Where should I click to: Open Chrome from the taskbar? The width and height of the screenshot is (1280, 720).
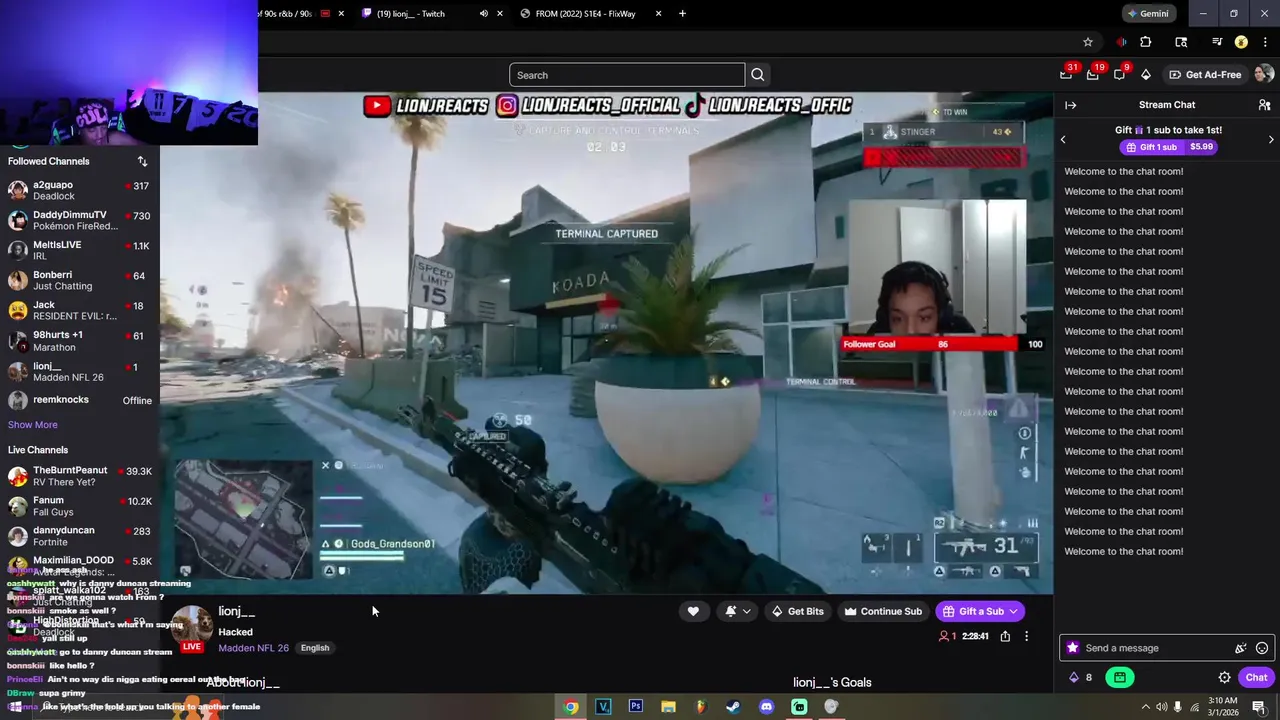pos(570,706)
